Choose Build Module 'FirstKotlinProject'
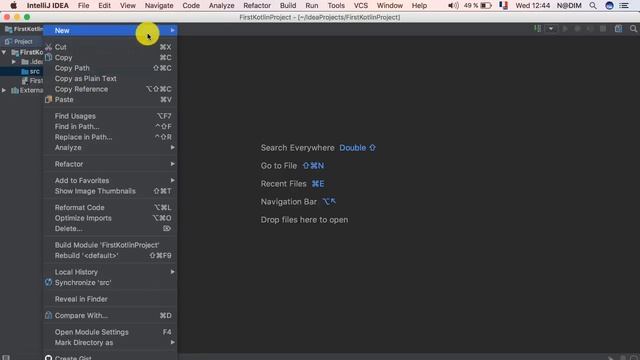The image size is (640, 360). [x=110, y=245]
